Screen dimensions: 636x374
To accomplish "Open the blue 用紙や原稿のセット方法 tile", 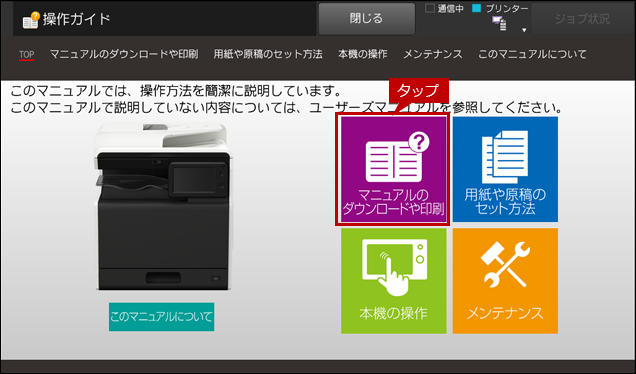I will (x=505, y=169).
